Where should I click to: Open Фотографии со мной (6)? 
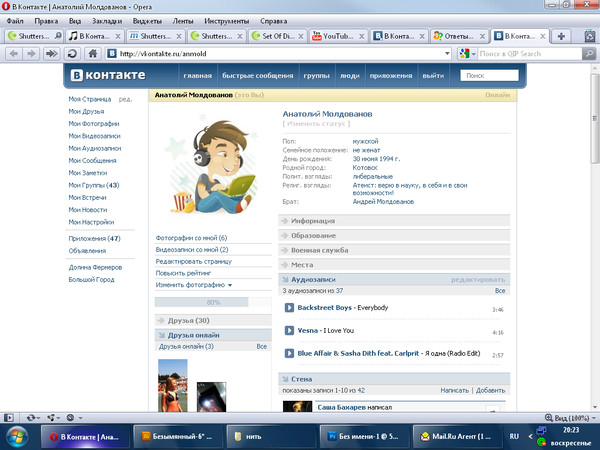(191, 238)
